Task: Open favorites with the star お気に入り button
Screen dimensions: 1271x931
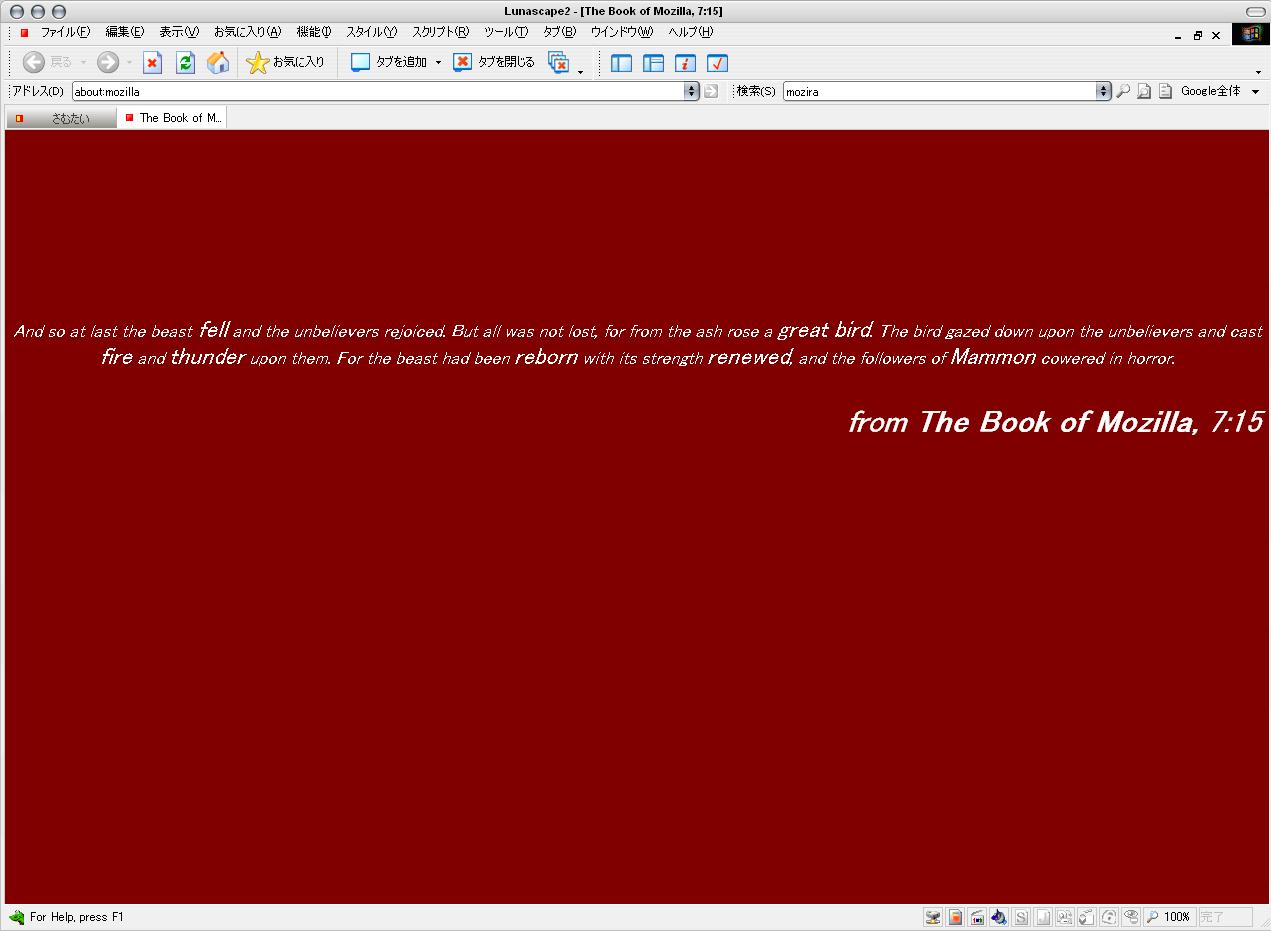Action: tap(286, 63)
